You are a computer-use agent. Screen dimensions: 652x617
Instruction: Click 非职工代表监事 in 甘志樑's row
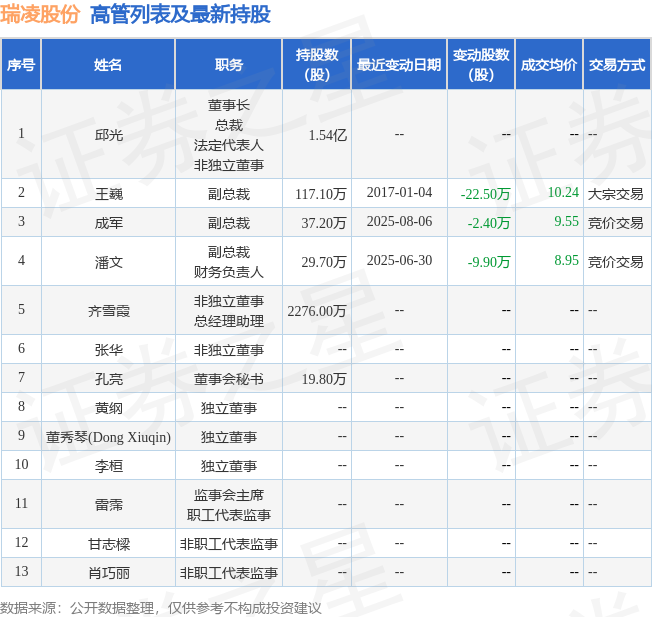[x=229, y=544]
